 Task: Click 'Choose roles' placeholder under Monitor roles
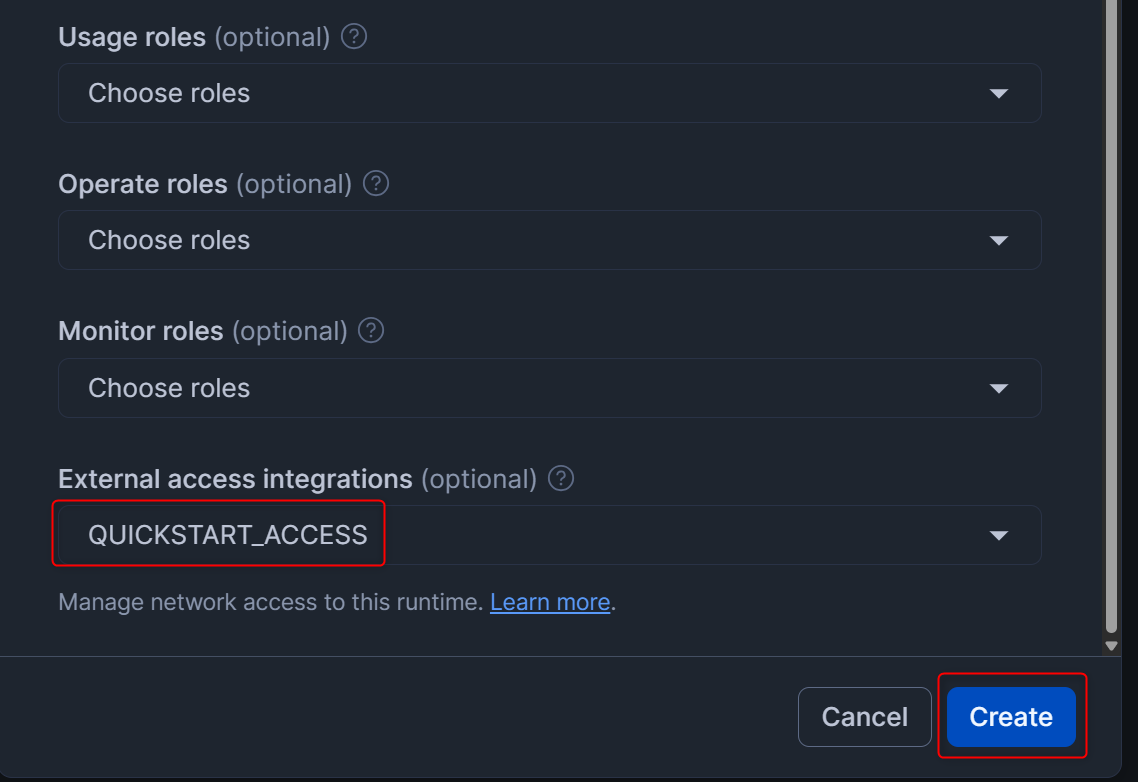[x=169, y=388]
